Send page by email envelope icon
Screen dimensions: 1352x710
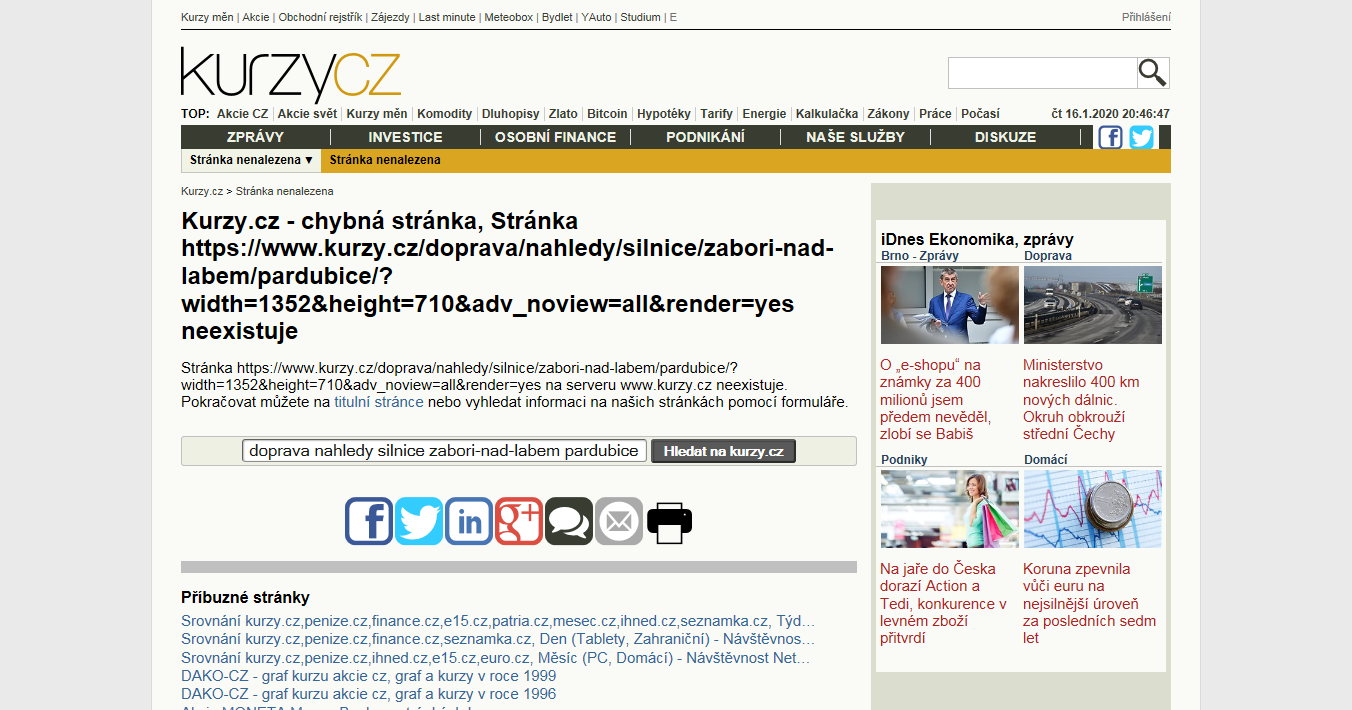click(x=619, y=521)
